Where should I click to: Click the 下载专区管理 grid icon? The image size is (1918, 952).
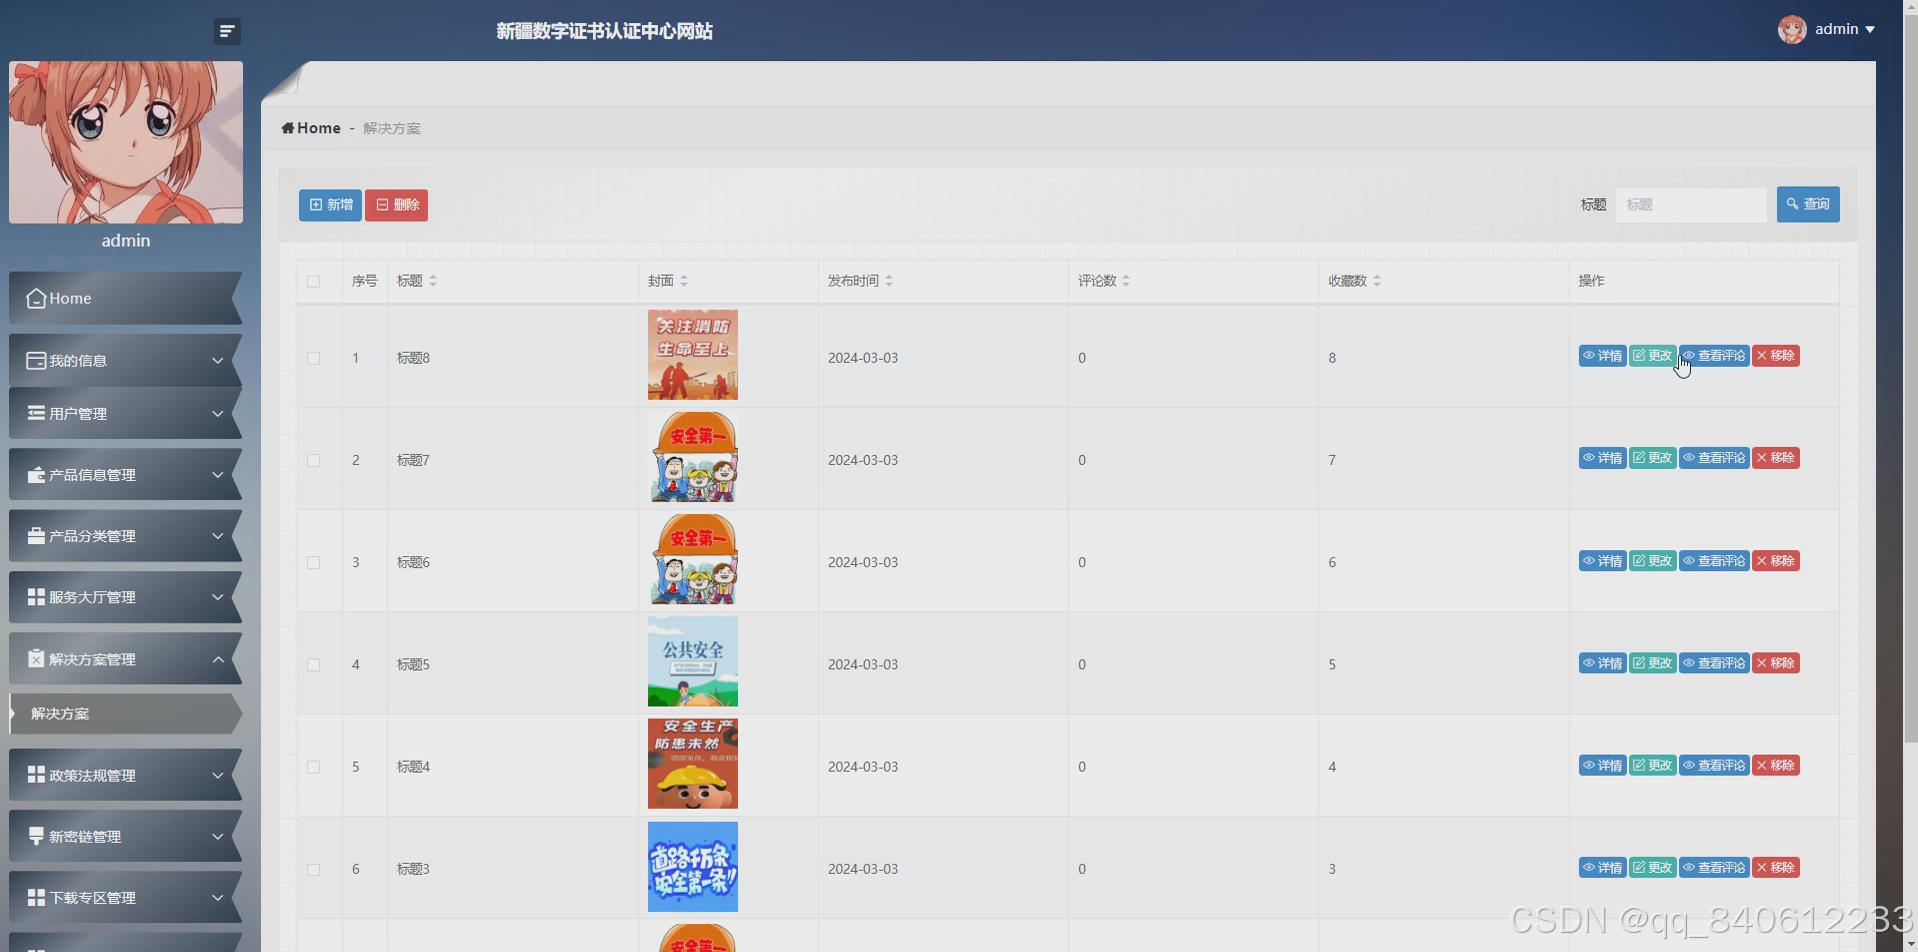tap(36, 898)
